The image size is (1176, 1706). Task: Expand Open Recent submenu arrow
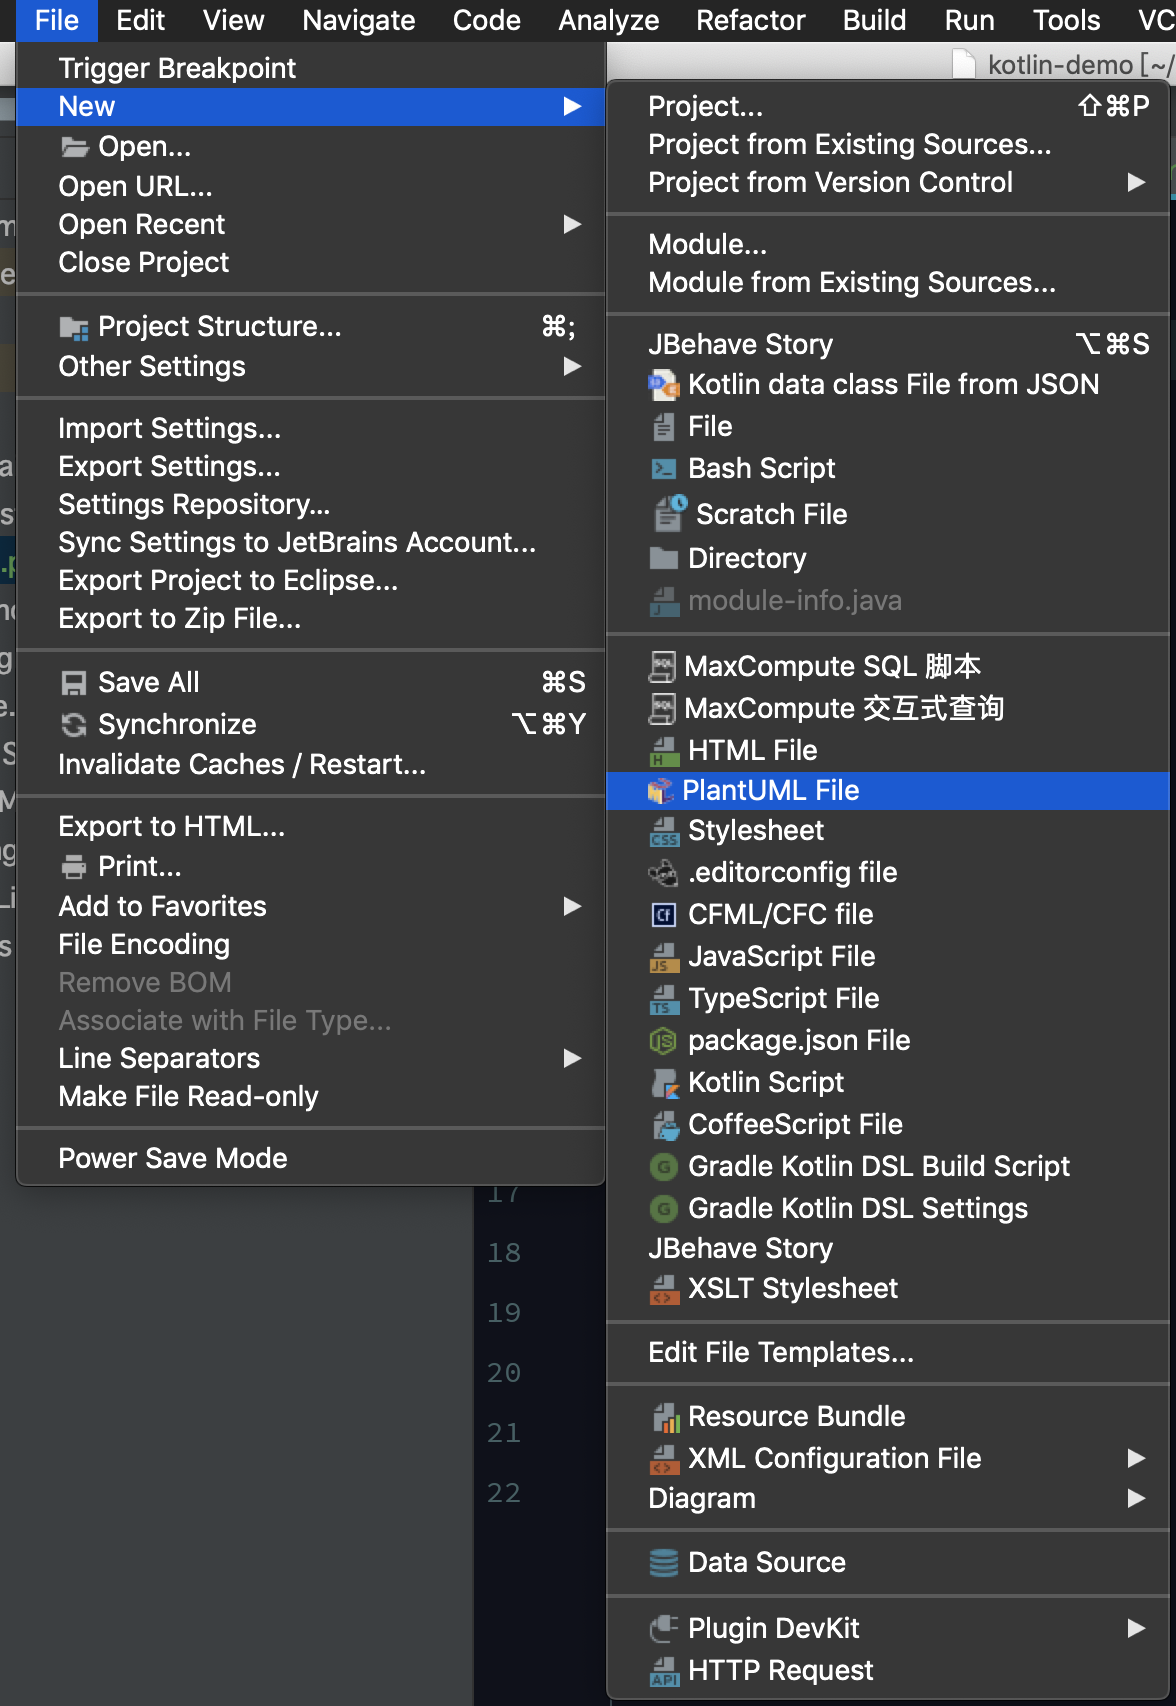point(572,225)
